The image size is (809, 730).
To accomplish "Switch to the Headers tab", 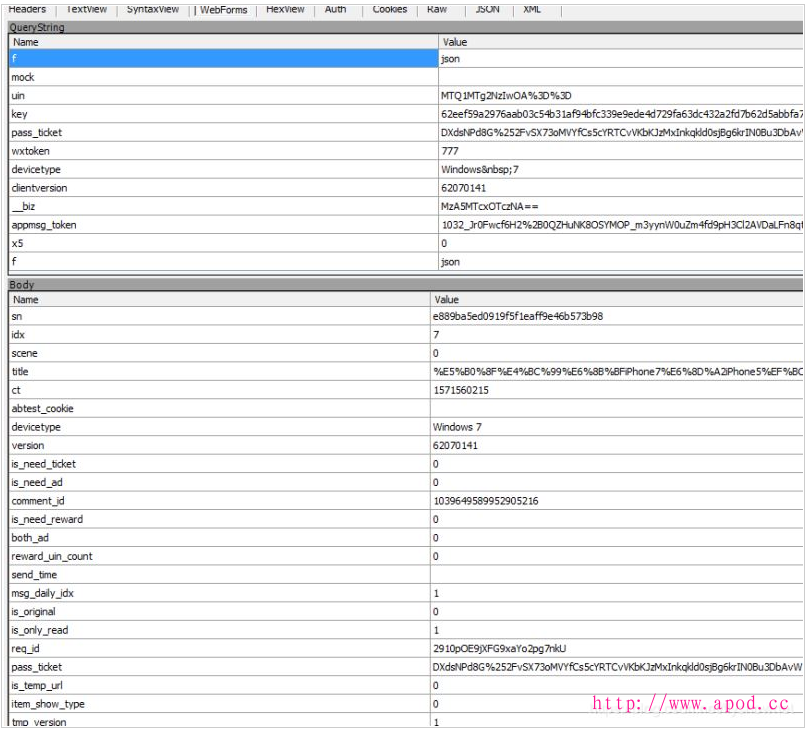I will (x=27, y=9).
